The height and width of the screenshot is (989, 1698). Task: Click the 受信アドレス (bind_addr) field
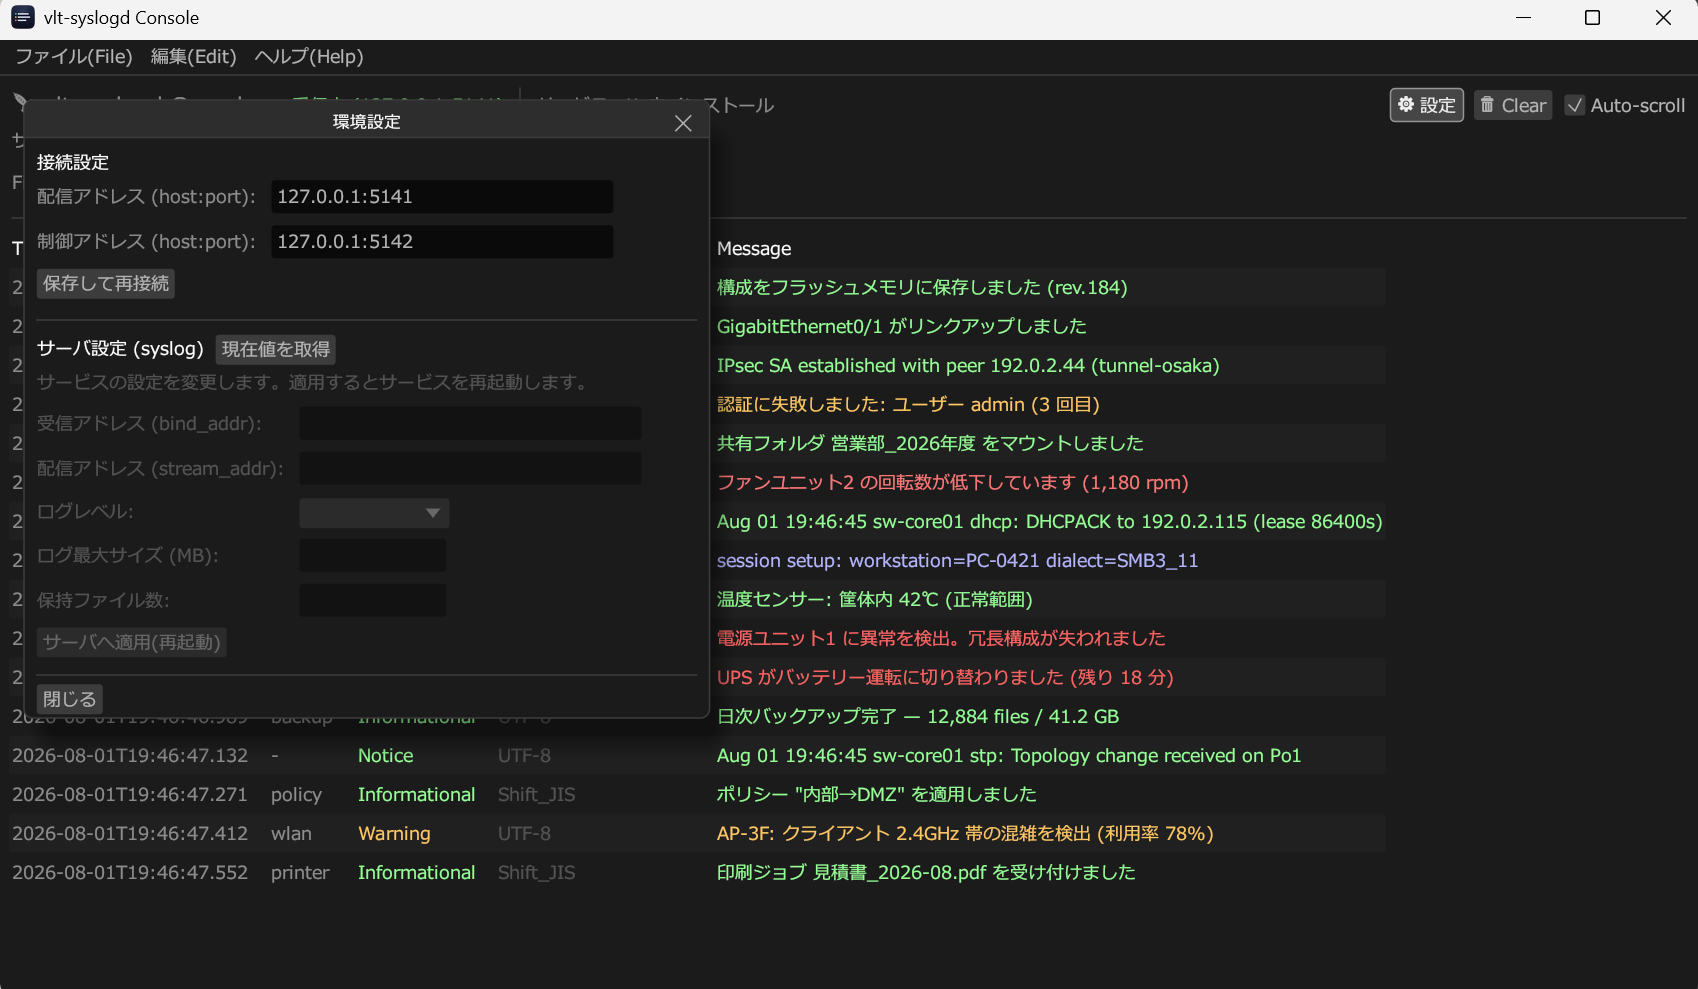[x=470, y=424]
